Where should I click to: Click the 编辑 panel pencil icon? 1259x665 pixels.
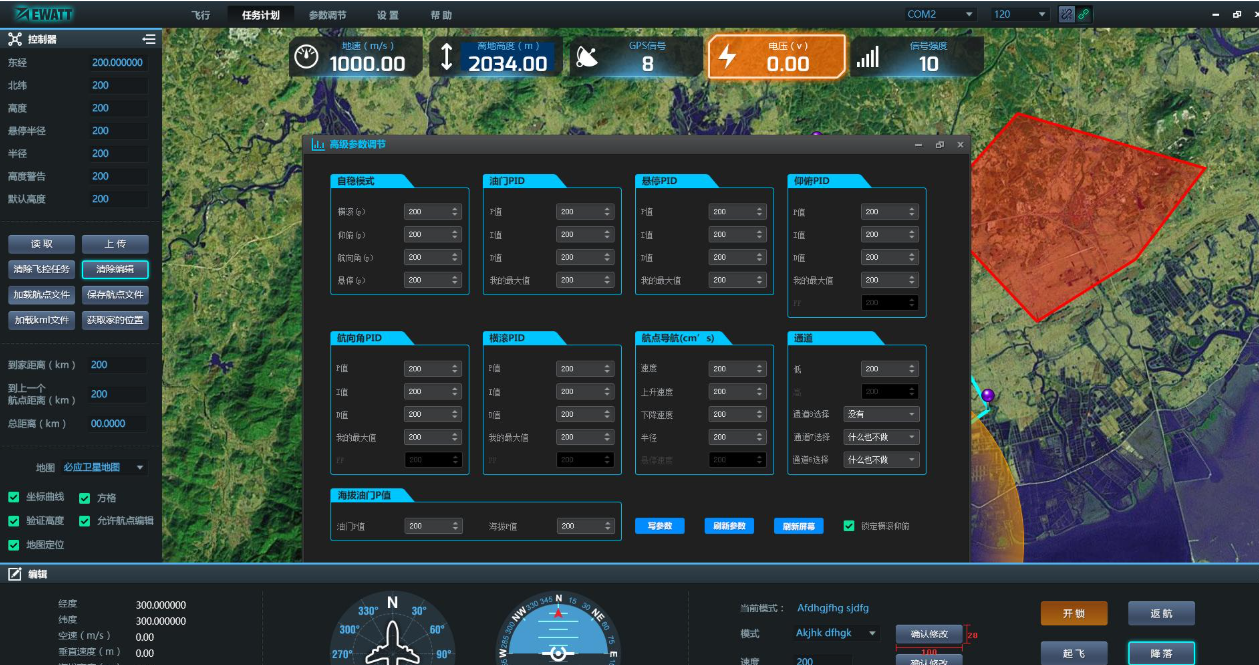pos(15,574)
